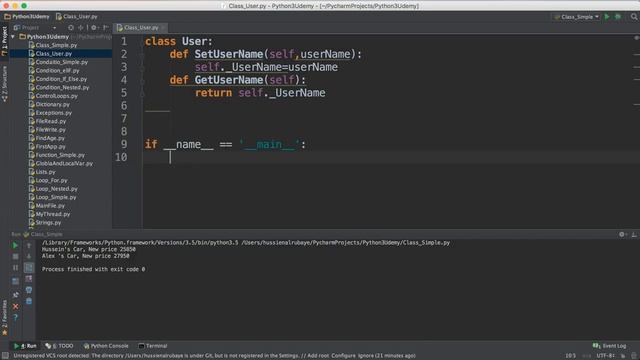The width and height of the screenshot is (640, 360).
Task: Open Dictionary.py file
Action: click(x=49, y=104)
